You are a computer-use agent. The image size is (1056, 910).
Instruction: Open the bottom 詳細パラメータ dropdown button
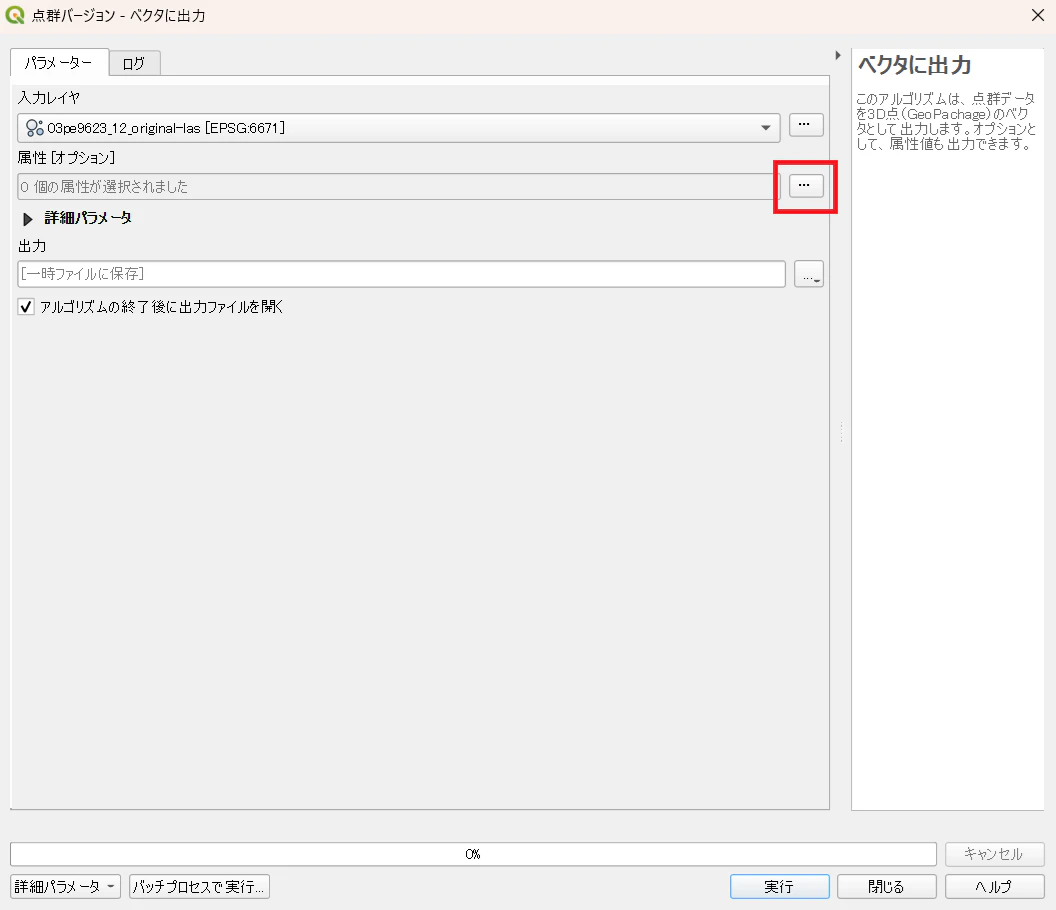pyautogui.click(x=65, y=886)
